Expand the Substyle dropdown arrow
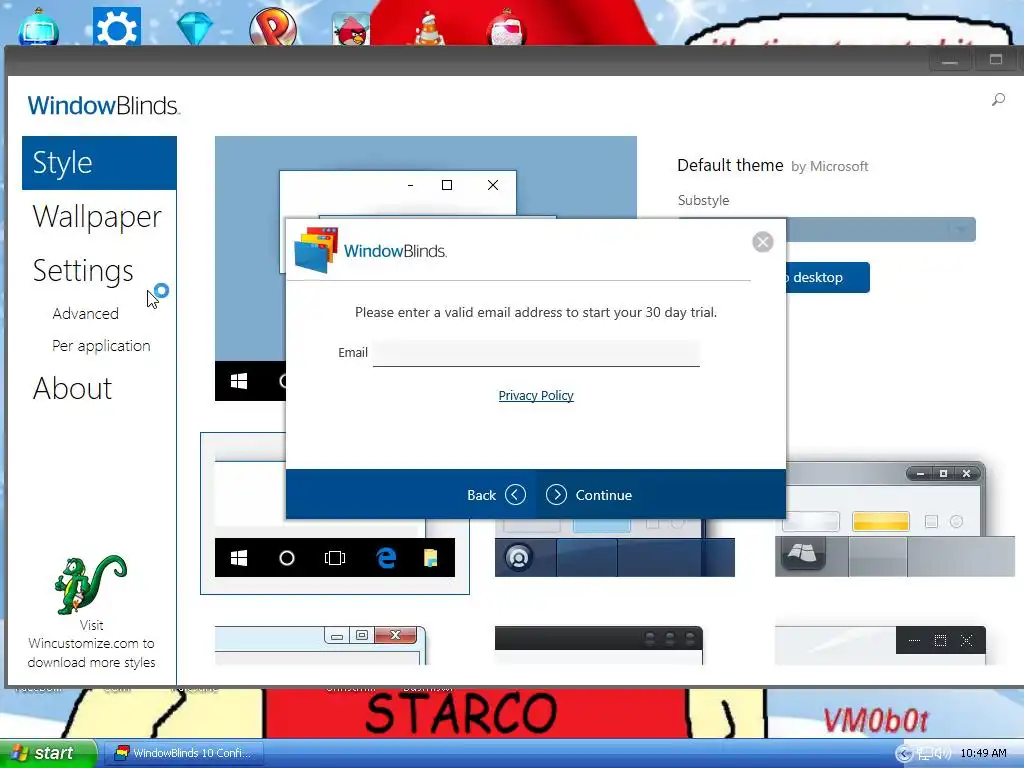This screenshot has width=1024, height=768. 961,229
